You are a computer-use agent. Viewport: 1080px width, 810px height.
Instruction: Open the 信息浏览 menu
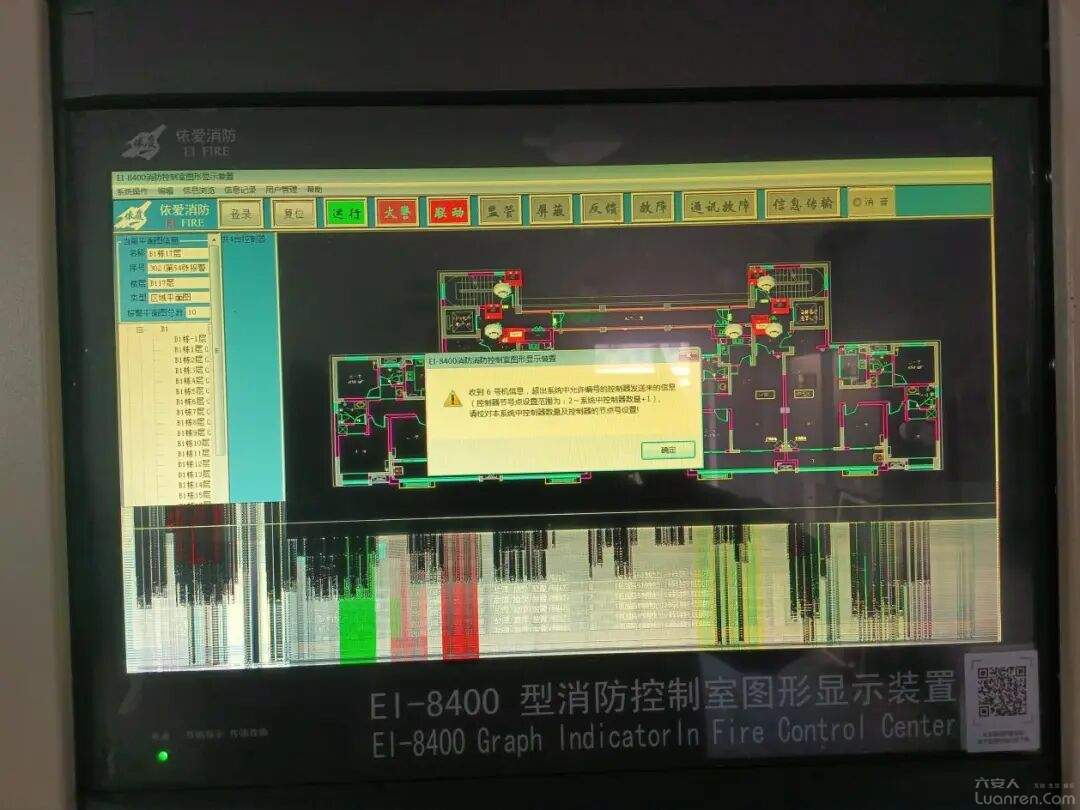click(198, 191)
